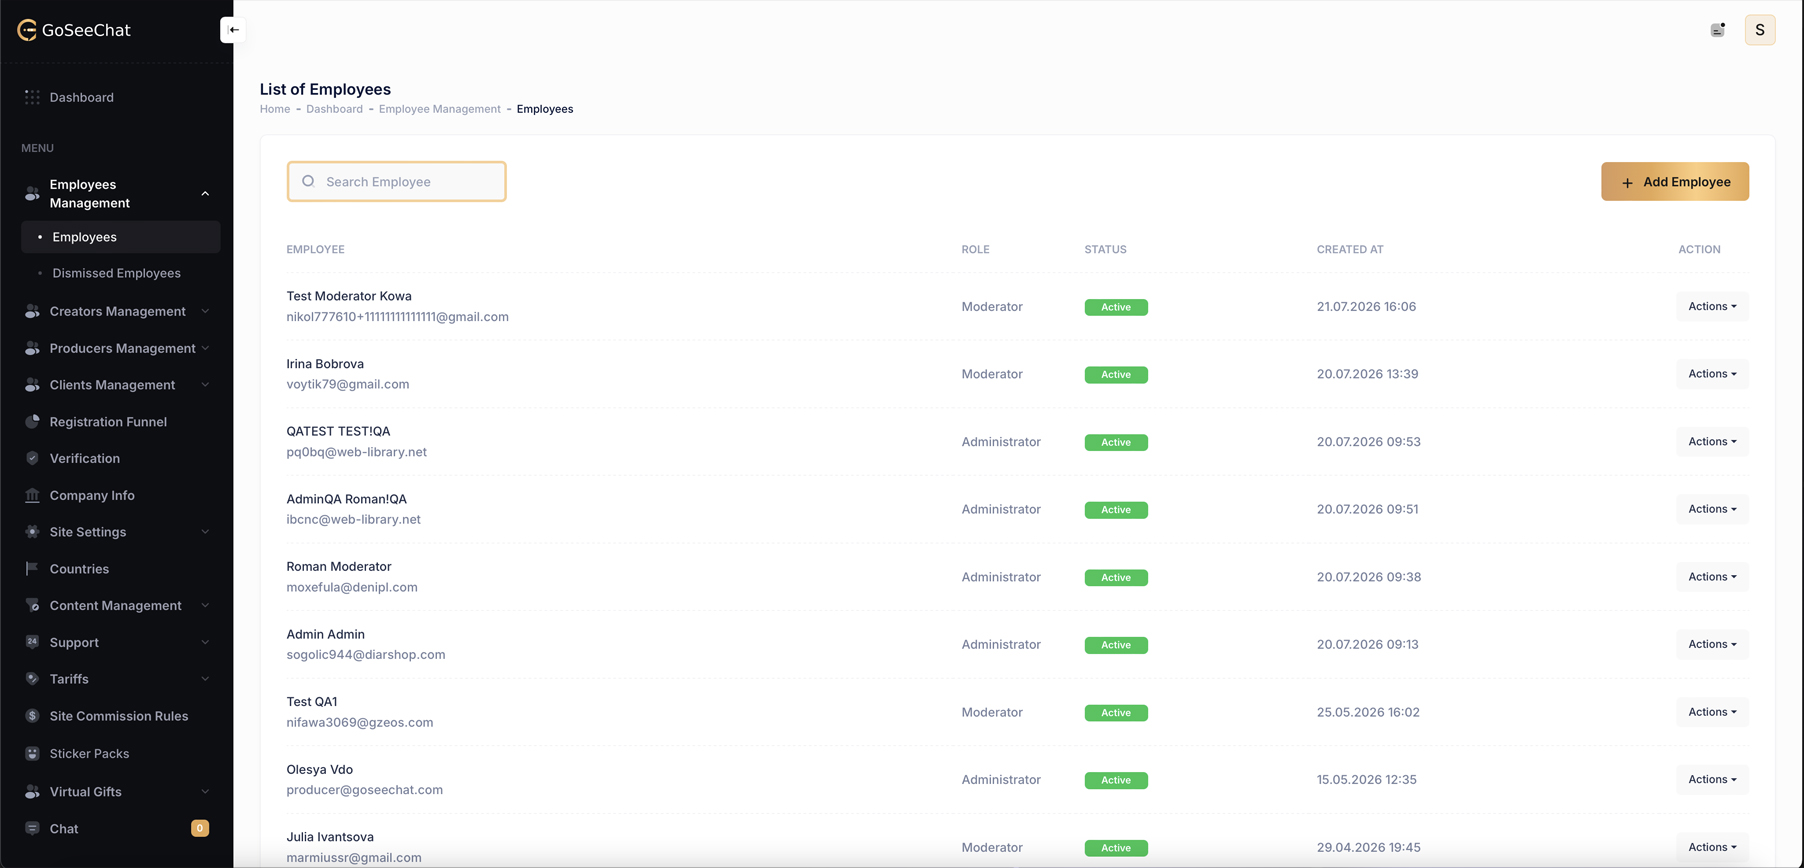Click the Active status of Test QA1
This screenshot has height=868, width=1804.
pos(1116,712)
